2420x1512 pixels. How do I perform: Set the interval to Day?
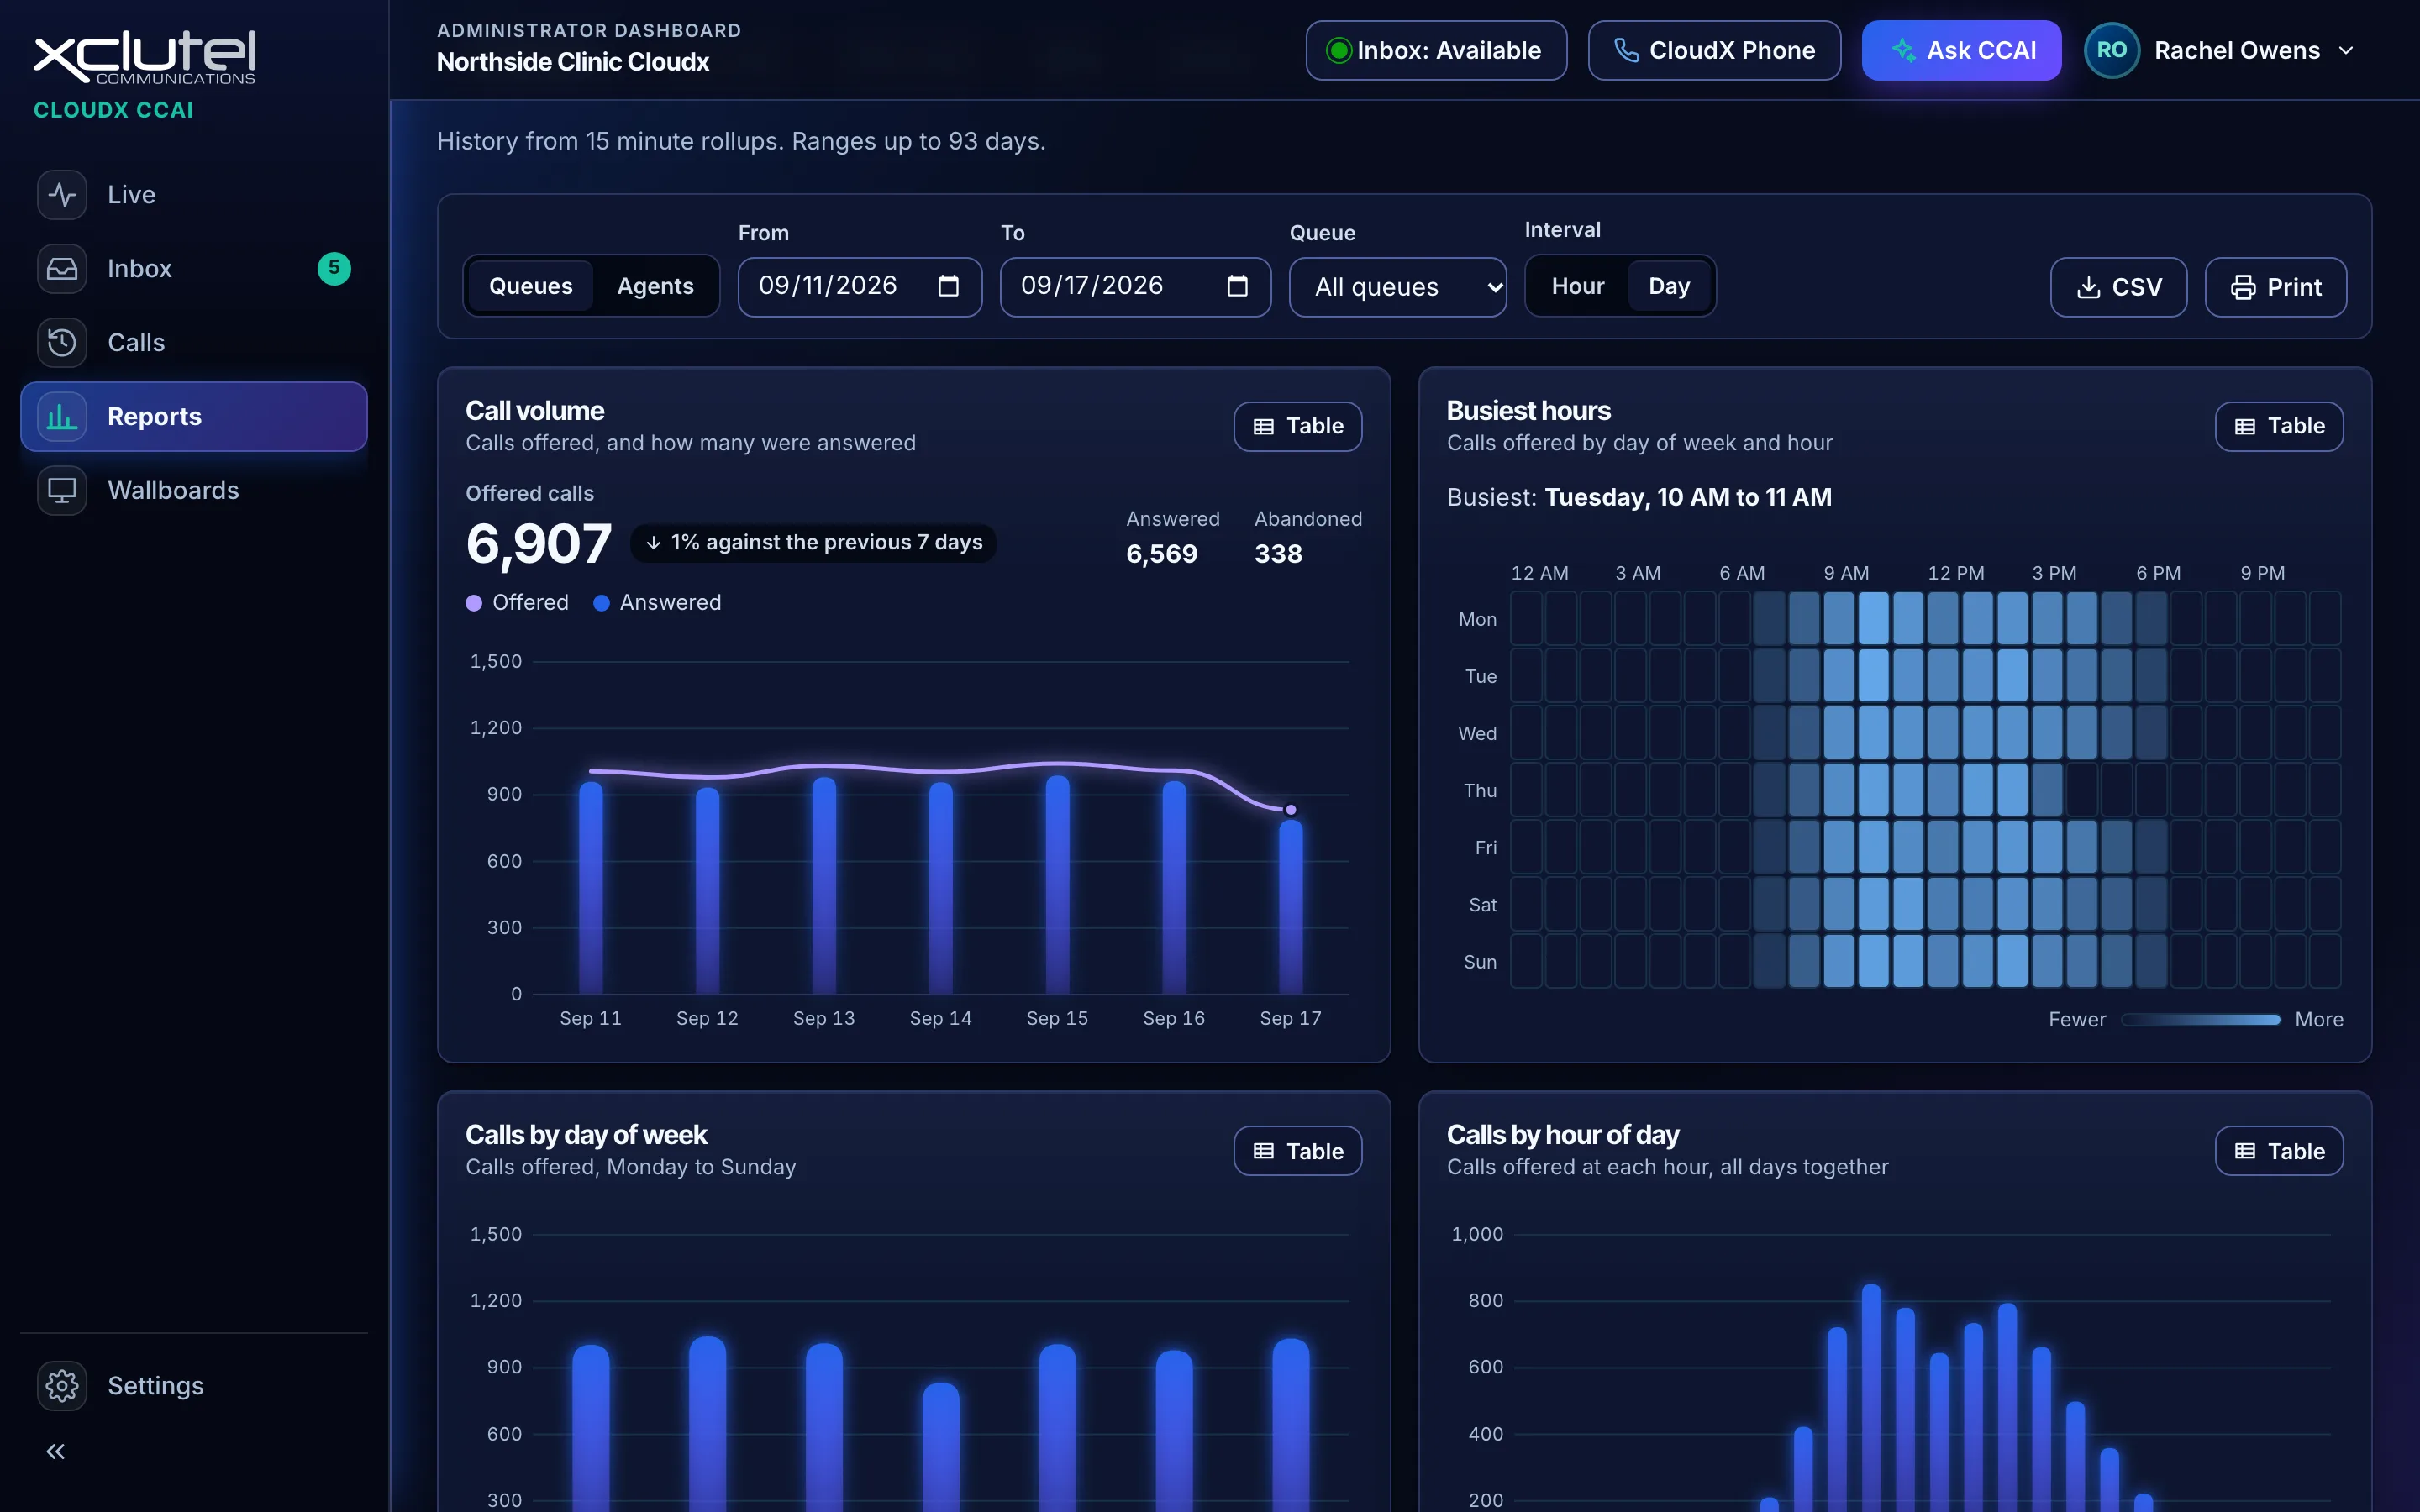(1669, 286)
